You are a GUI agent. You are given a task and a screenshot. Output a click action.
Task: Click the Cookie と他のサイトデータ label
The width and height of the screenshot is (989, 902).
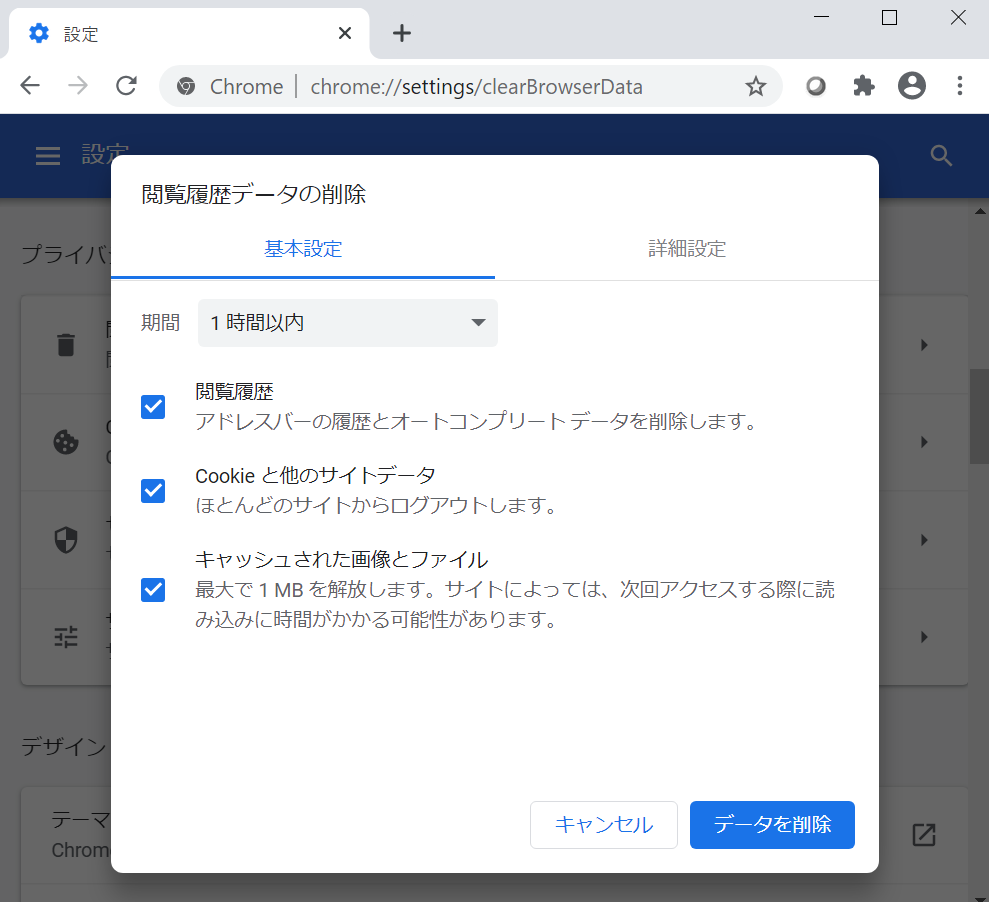point(315,476)
